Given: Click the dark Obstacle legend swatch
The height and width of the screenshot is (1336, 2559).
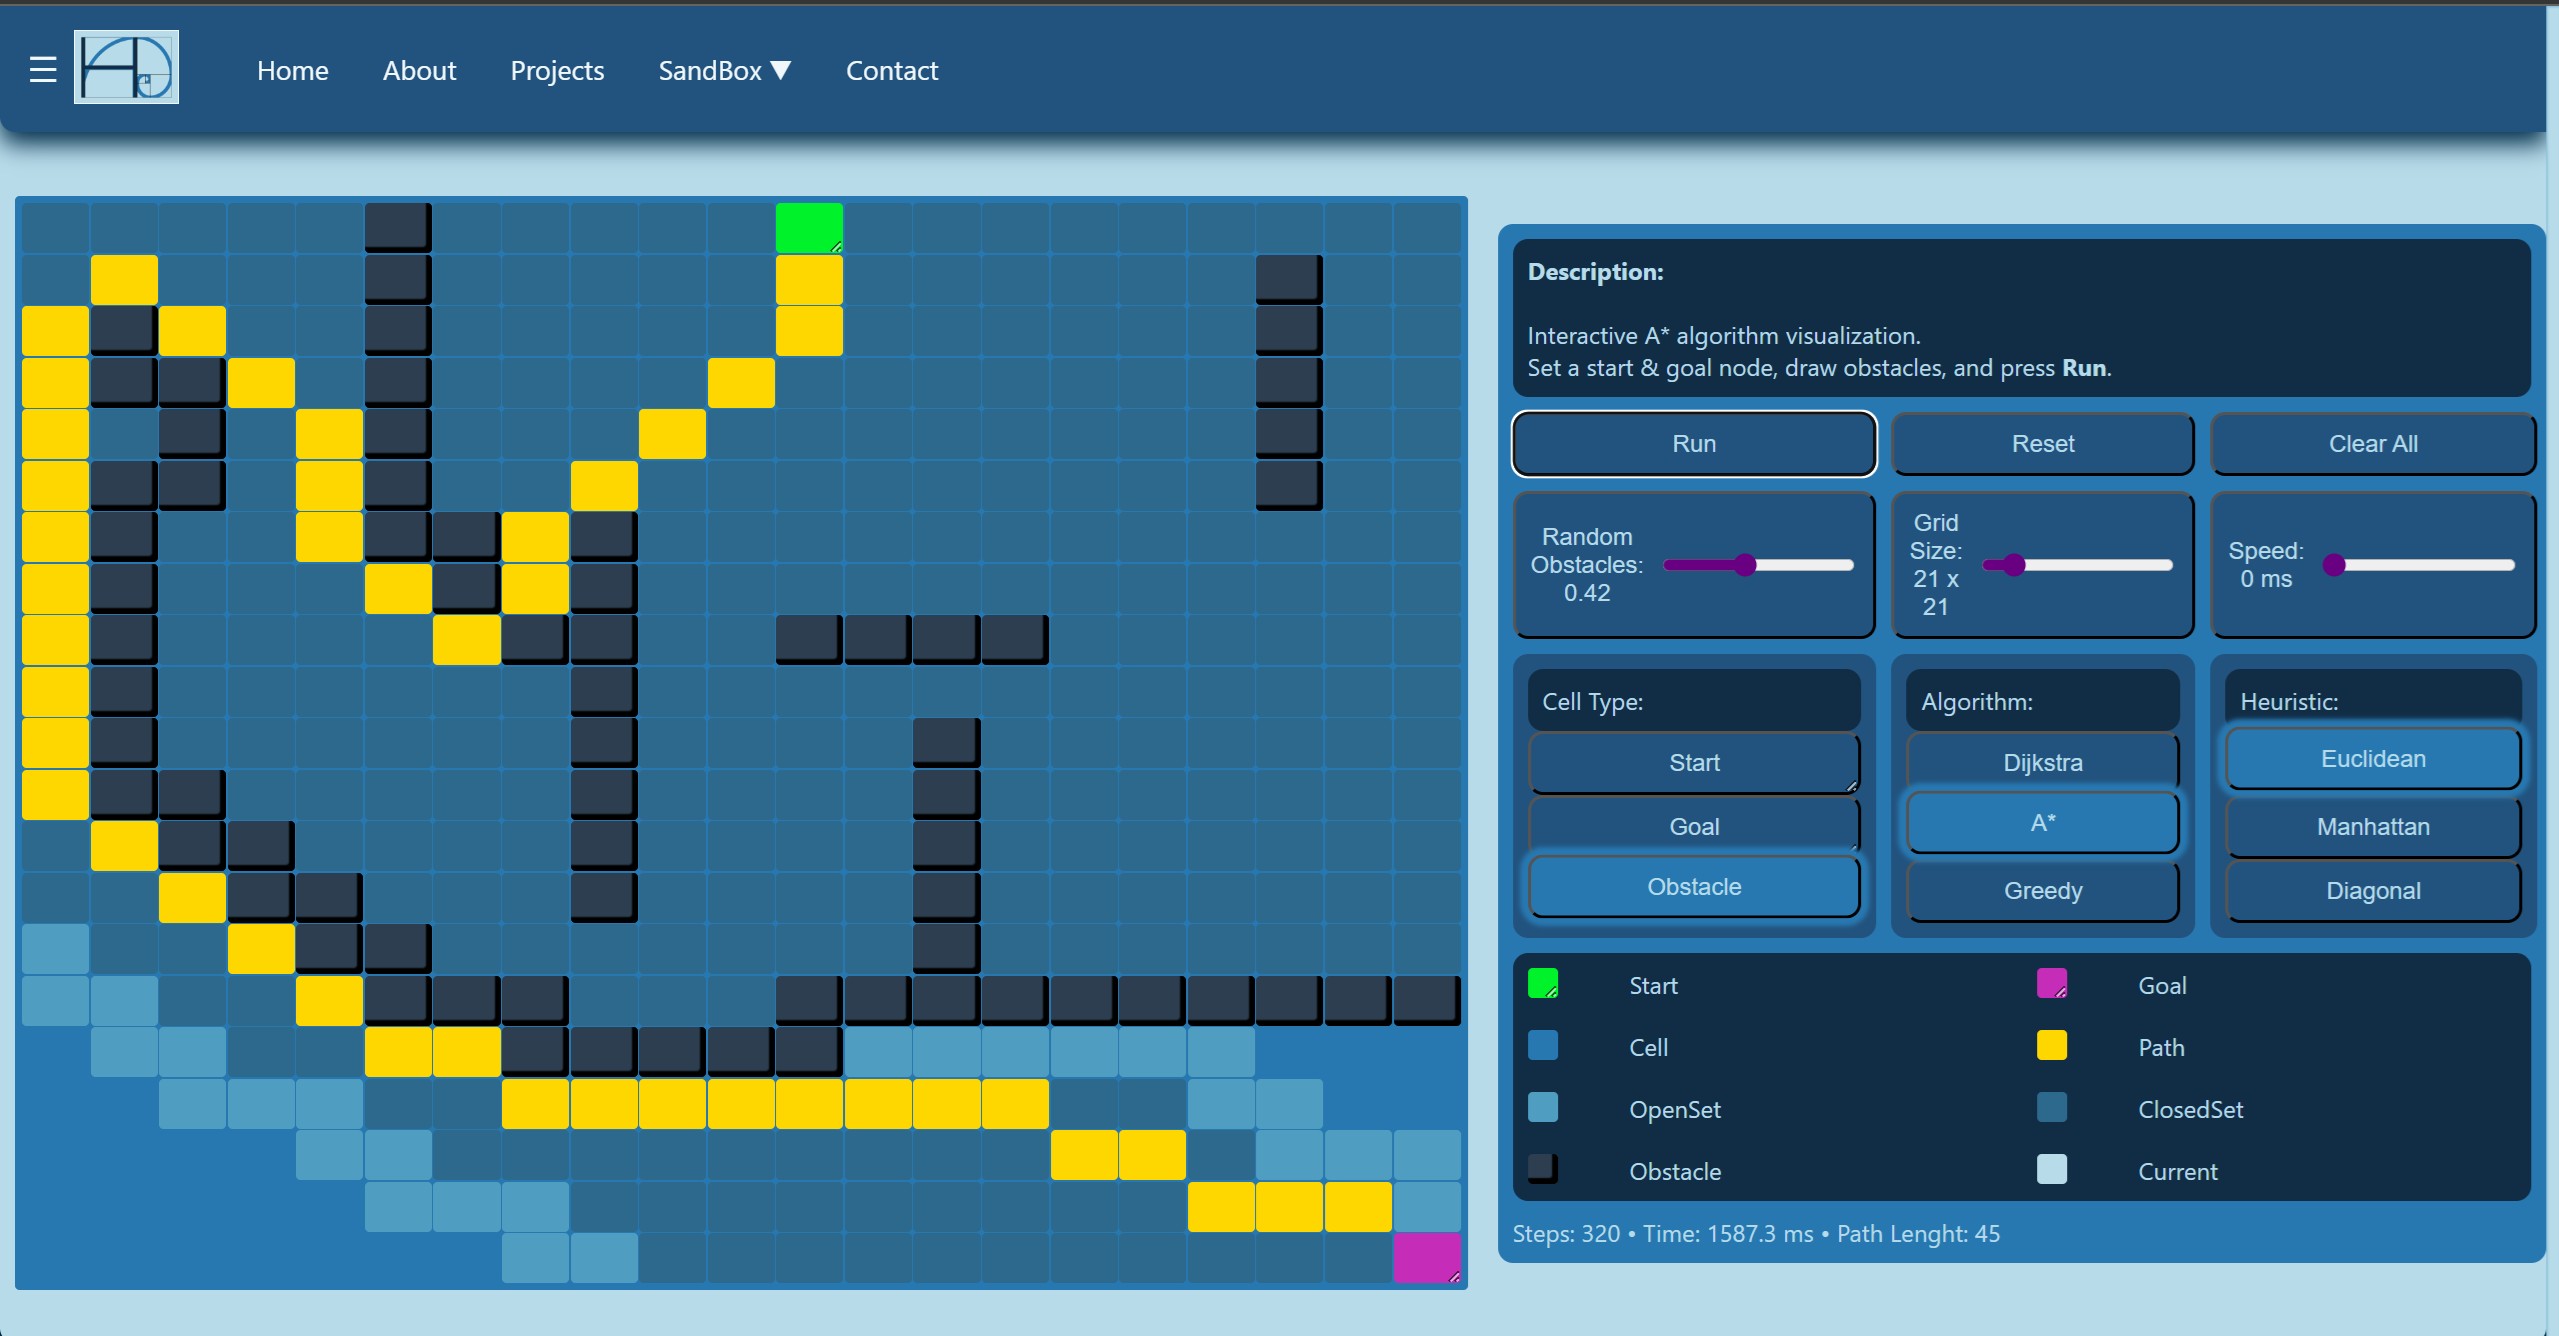Looking at the screenshot, I should (x=1542, y=1169).
